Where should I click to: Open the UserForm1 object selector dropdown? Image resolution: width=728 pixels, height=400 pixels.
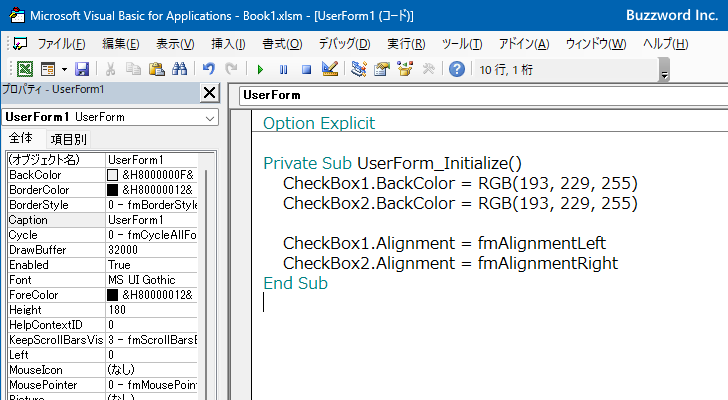[x=210, y=118]
